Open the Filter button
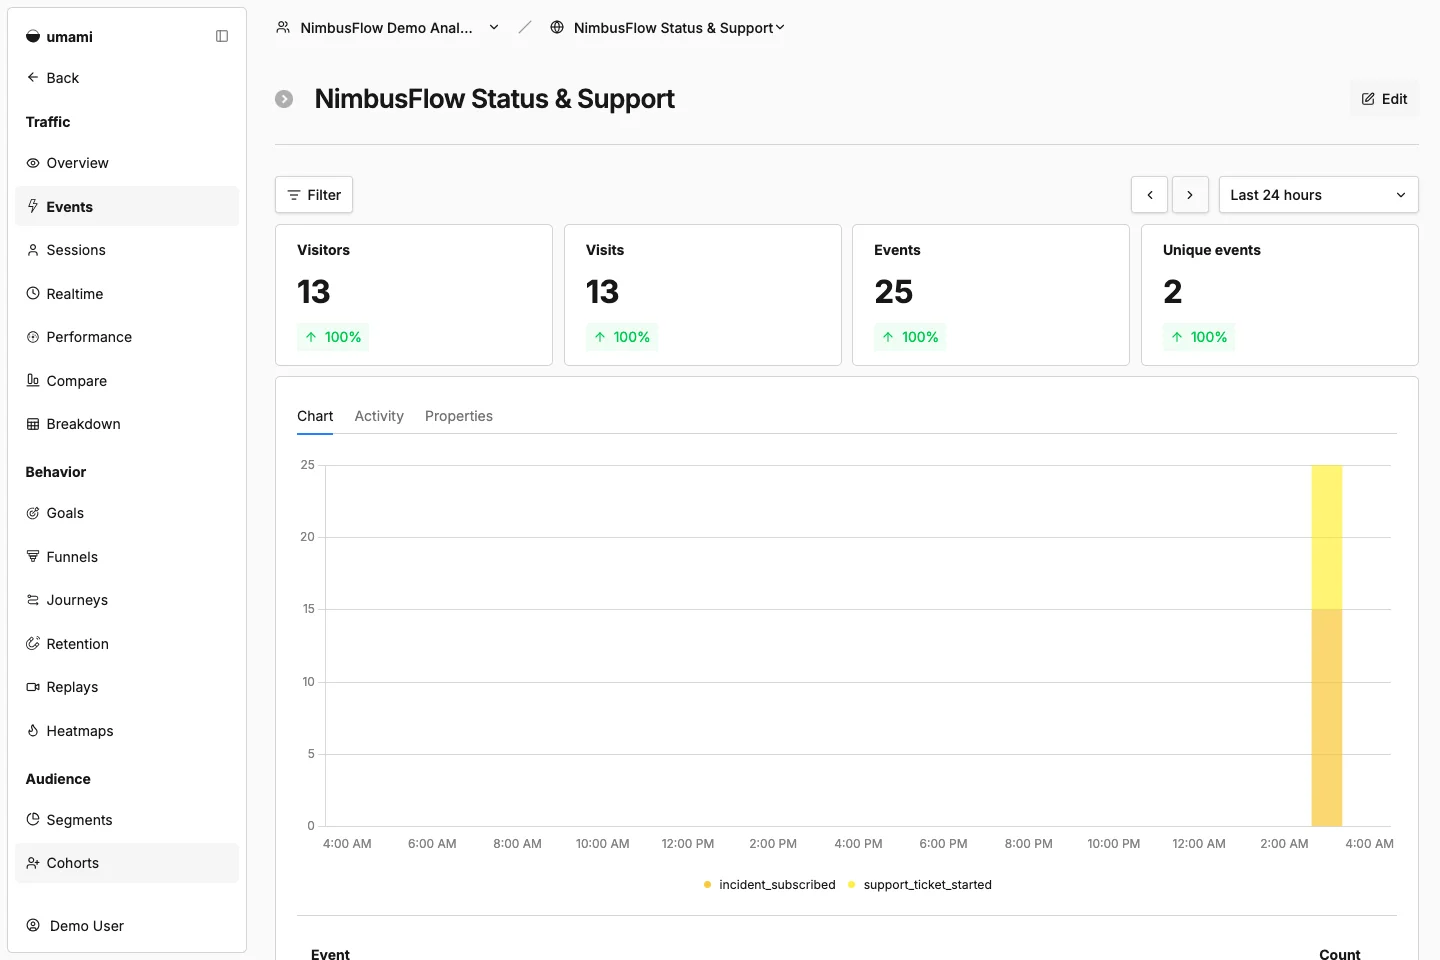The image size is (1440, 960). (x=314, y=195)
